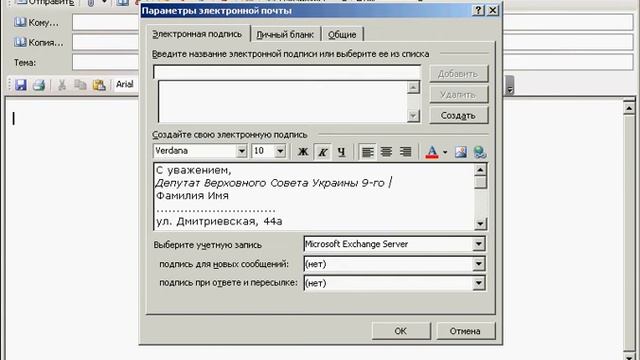Click 'Депутат Верховного Совета Украины' line
Screen dimensions: 640x360
(270, 183)
